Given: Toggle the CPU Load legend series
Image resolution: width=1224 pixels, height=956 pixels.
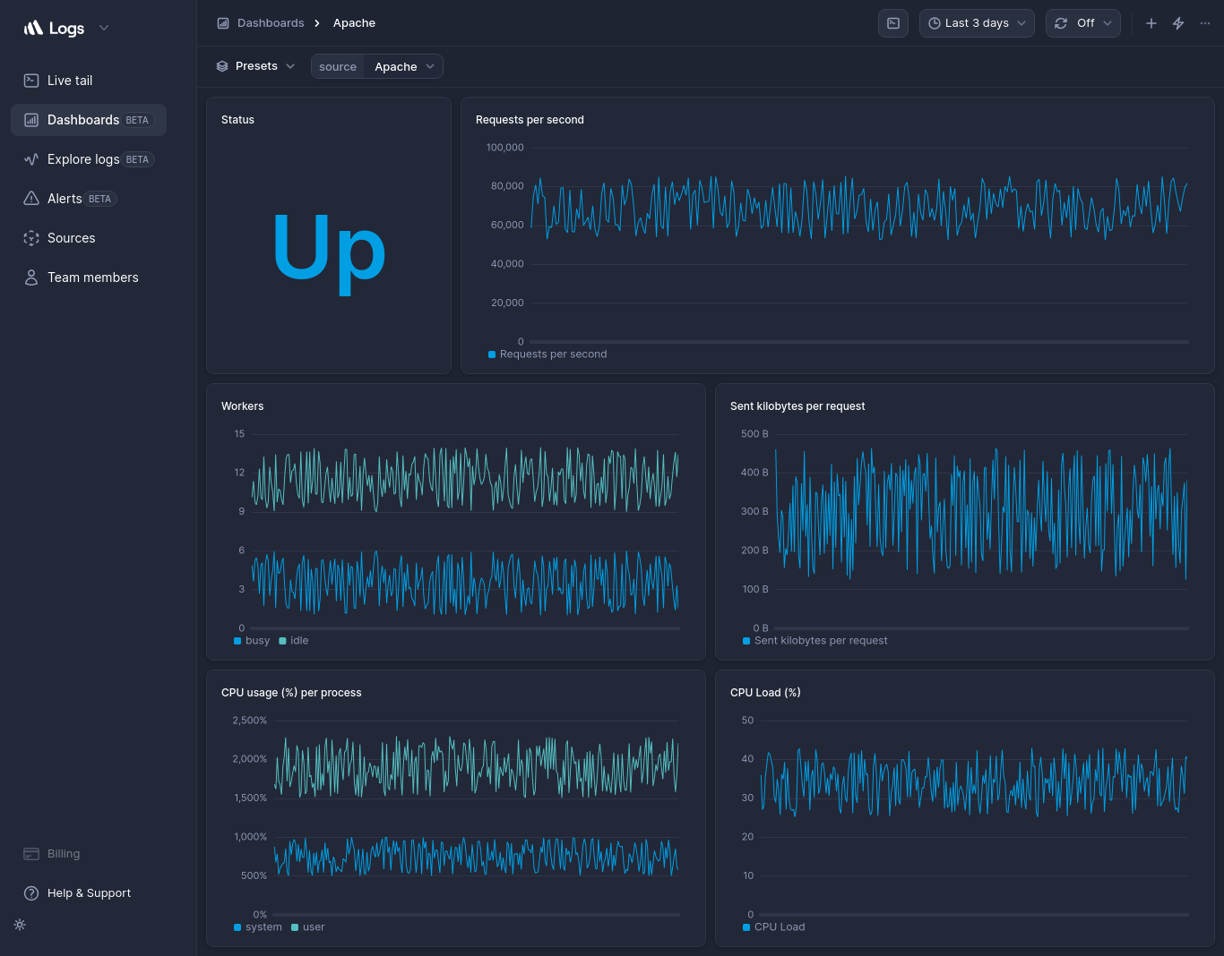Looking at the screenshot, I should click(x=774, y=927).
